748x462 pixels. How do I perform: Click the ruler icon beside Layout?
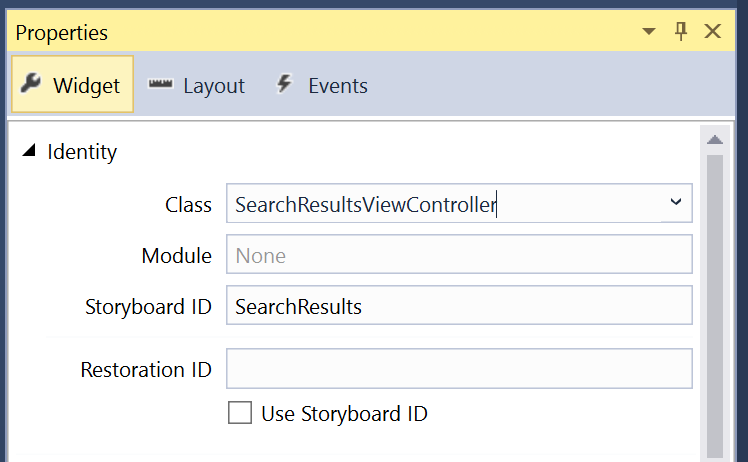click(x=161, y=85)
